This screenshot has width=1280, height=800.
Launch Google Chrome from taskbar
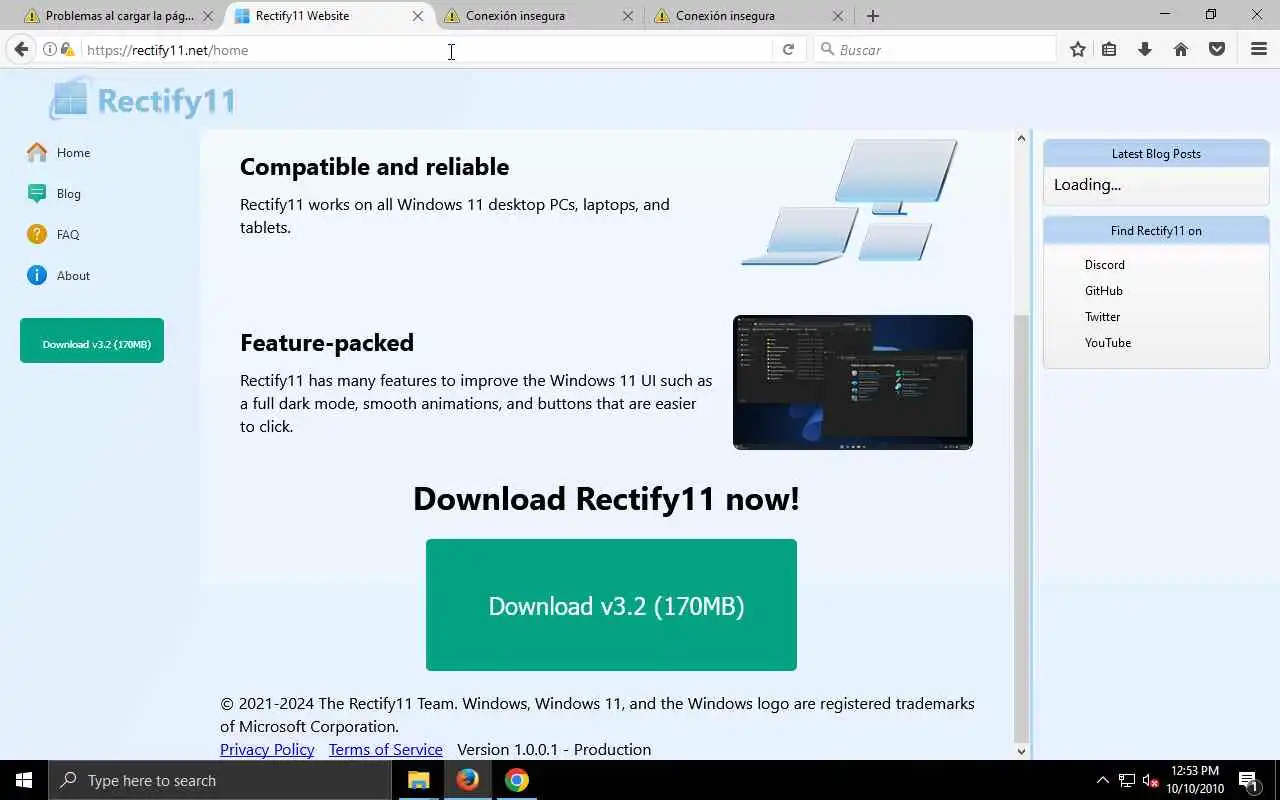pos(517,780)
